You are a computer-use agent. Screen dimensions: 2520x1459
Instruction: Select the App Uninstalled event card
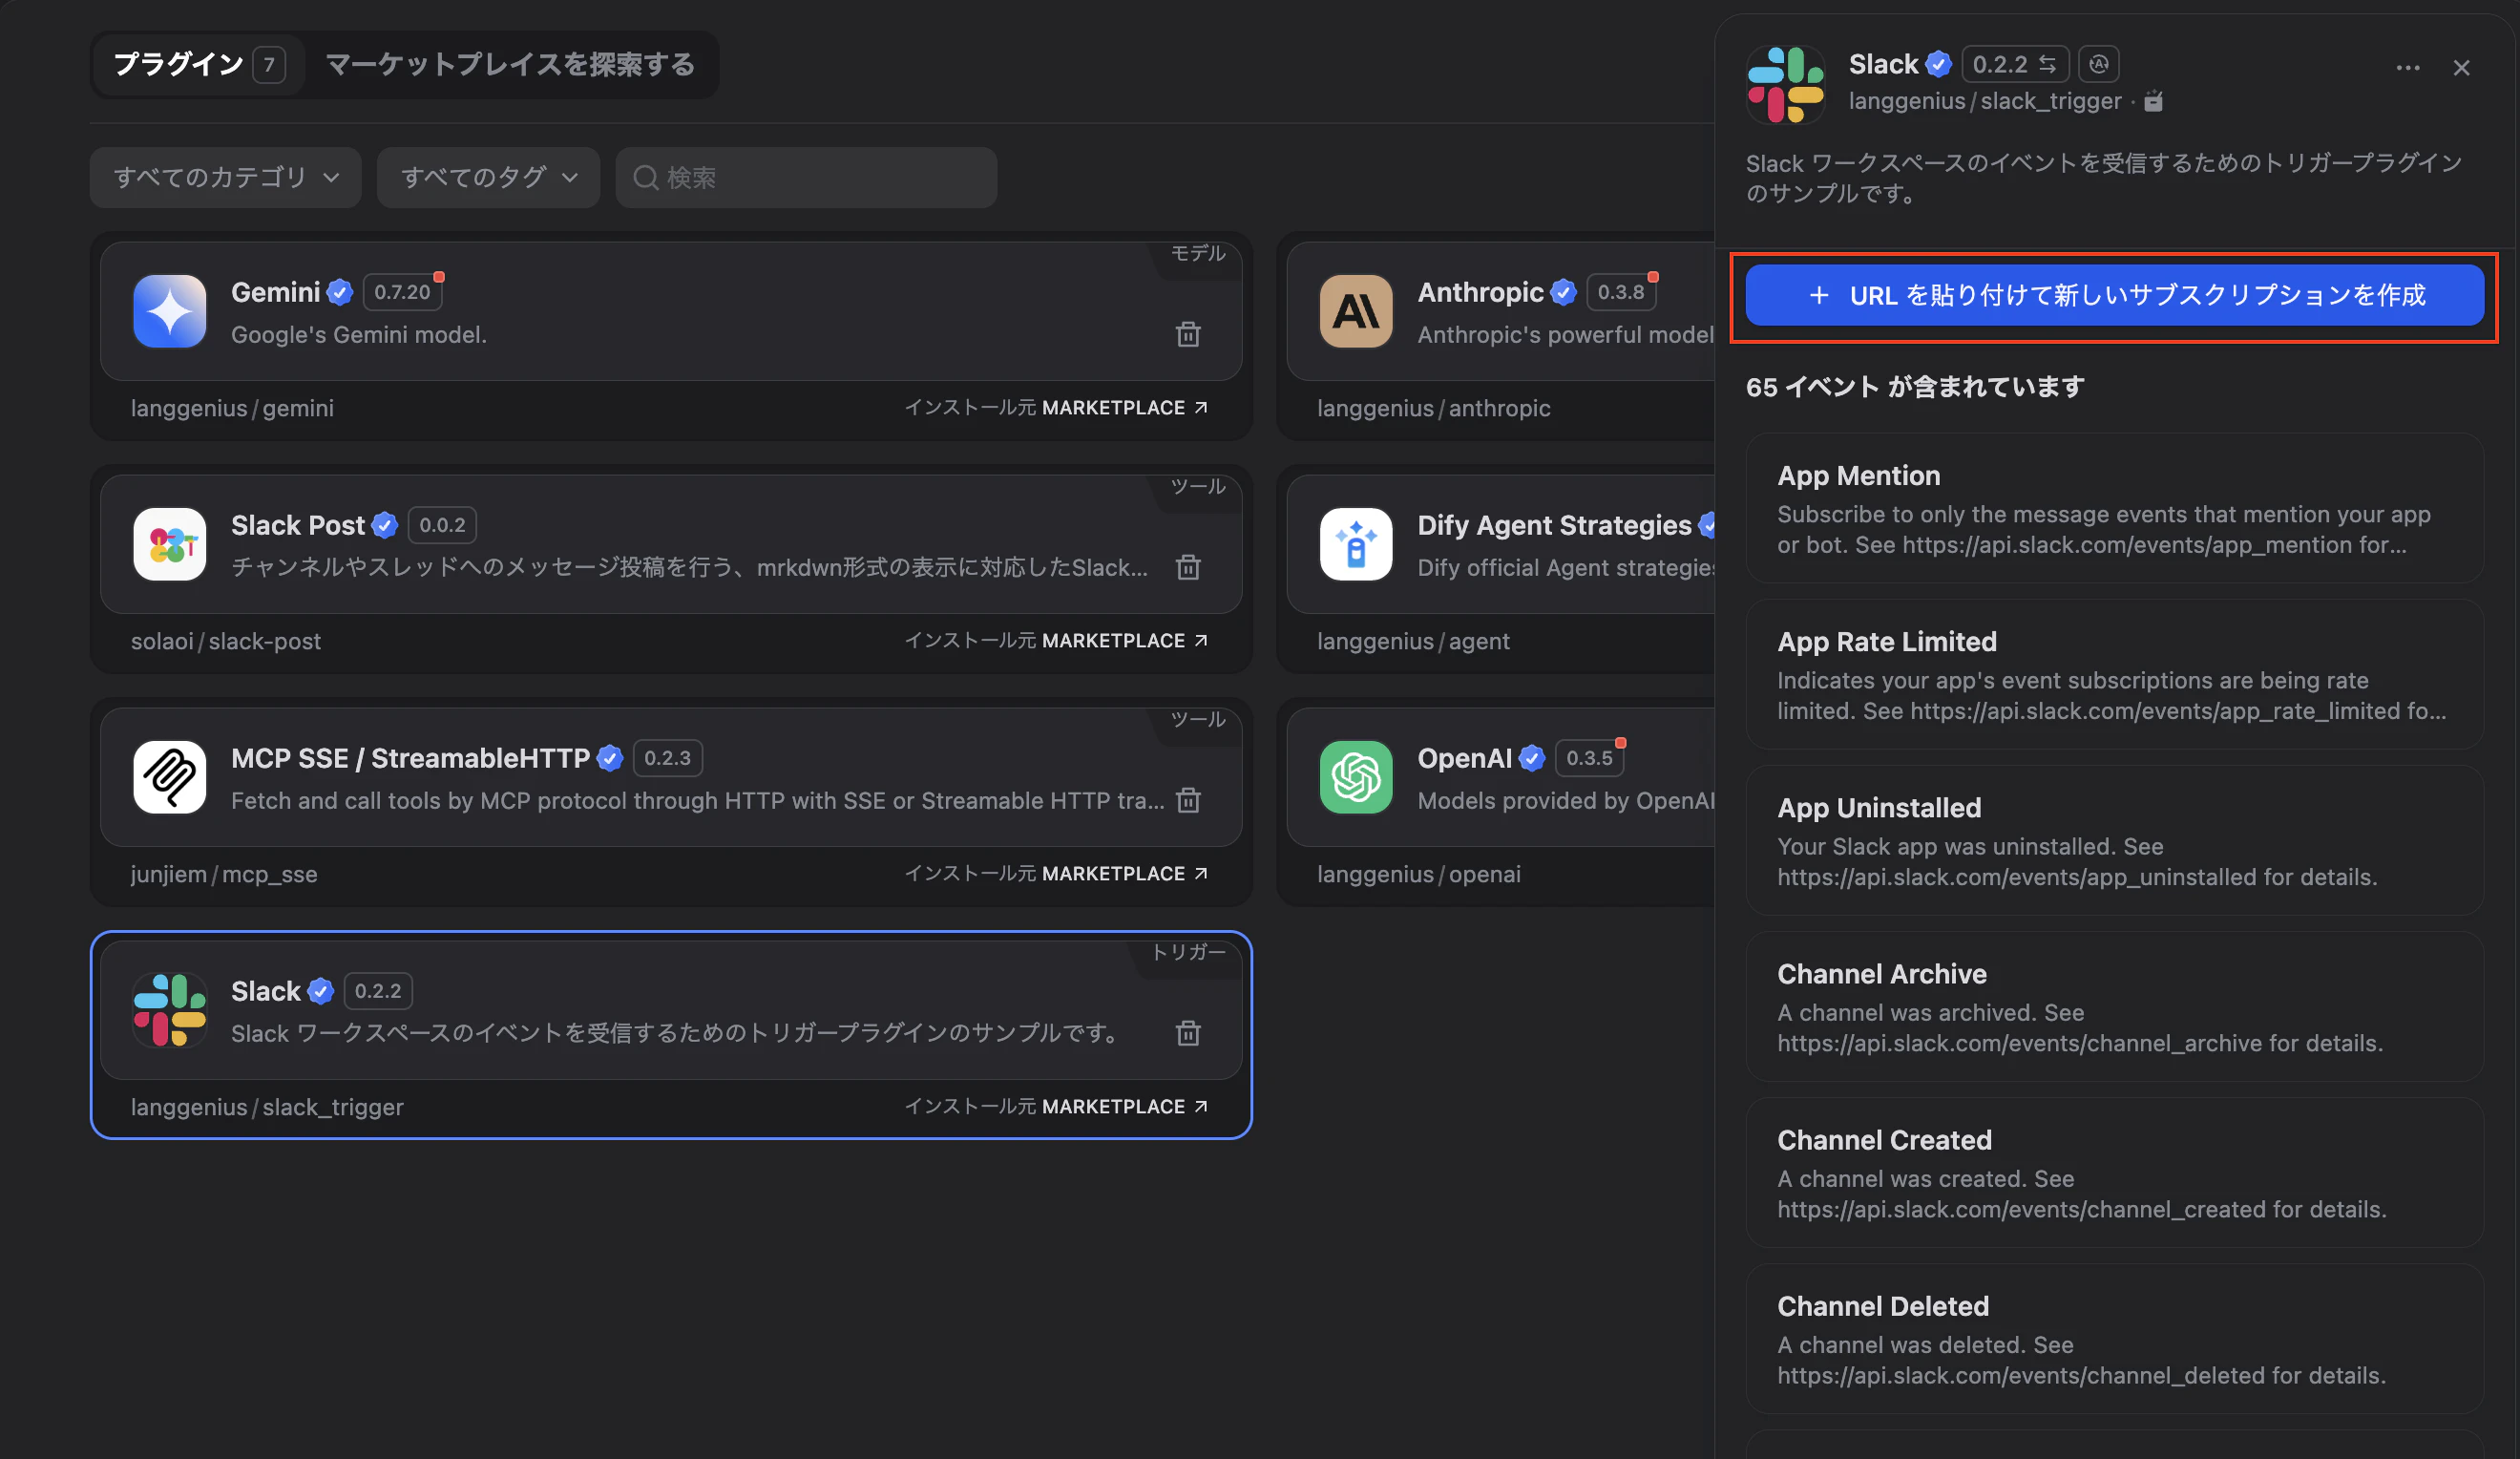click(x=2114, y=840)
